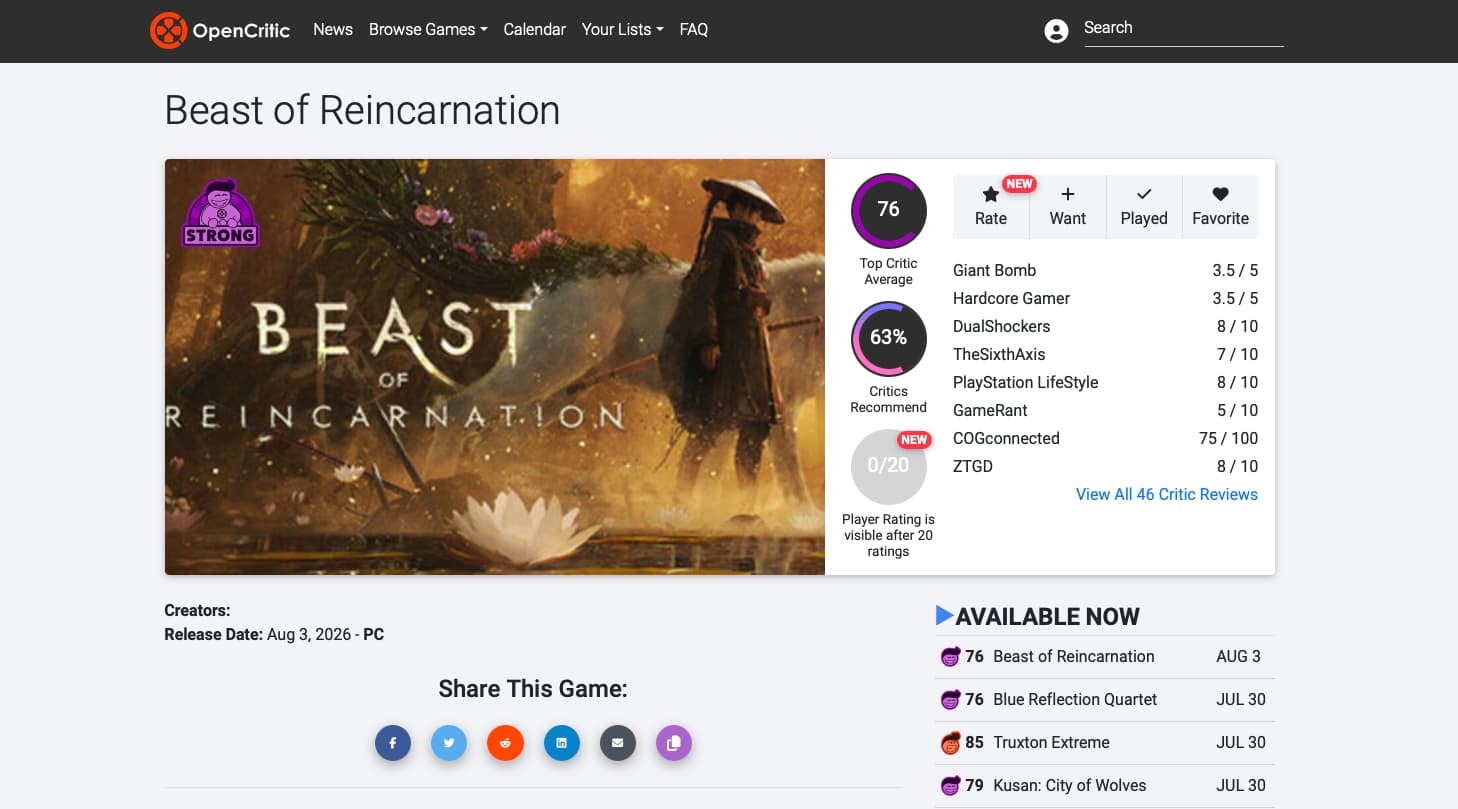The image size is (1458, 809).
Task: Click the tier icon beside Truxton Extreme
Action: coord(950,743)
